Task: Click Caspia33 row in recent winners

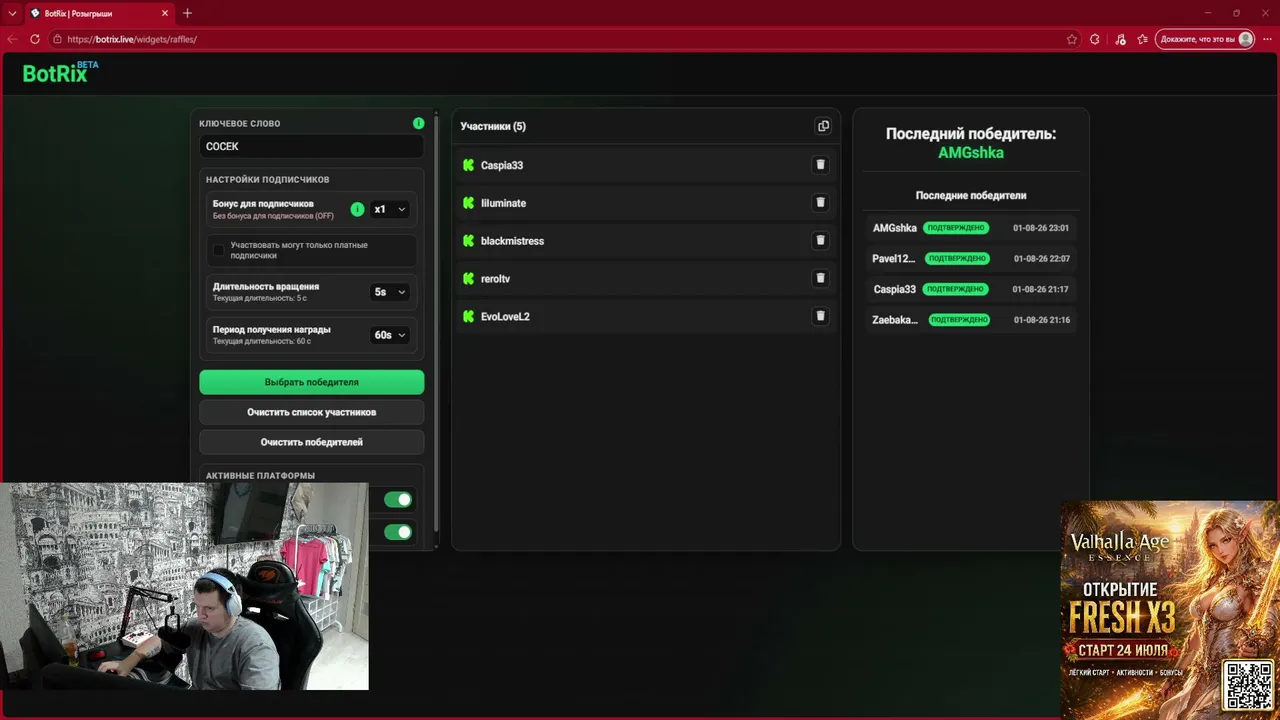Action: [x=970, y=289]
